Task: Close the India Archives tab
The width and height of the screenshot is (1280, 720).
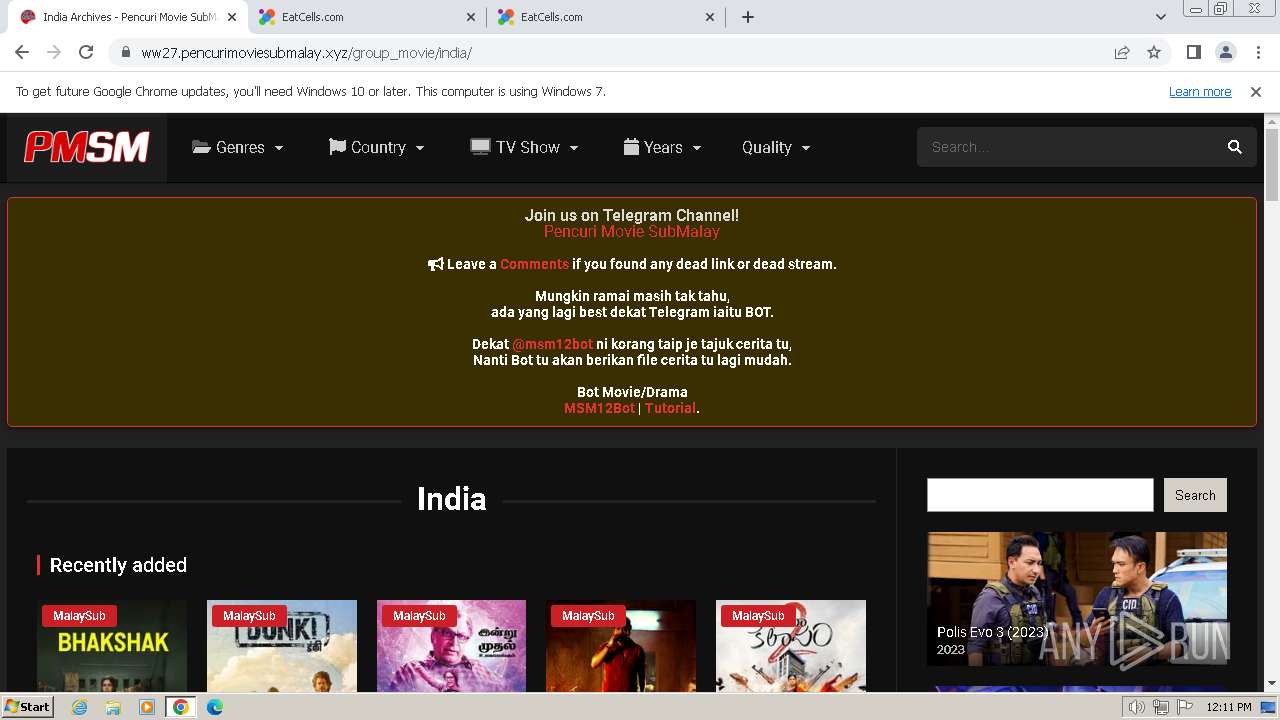Action: (x=231, y=17)
